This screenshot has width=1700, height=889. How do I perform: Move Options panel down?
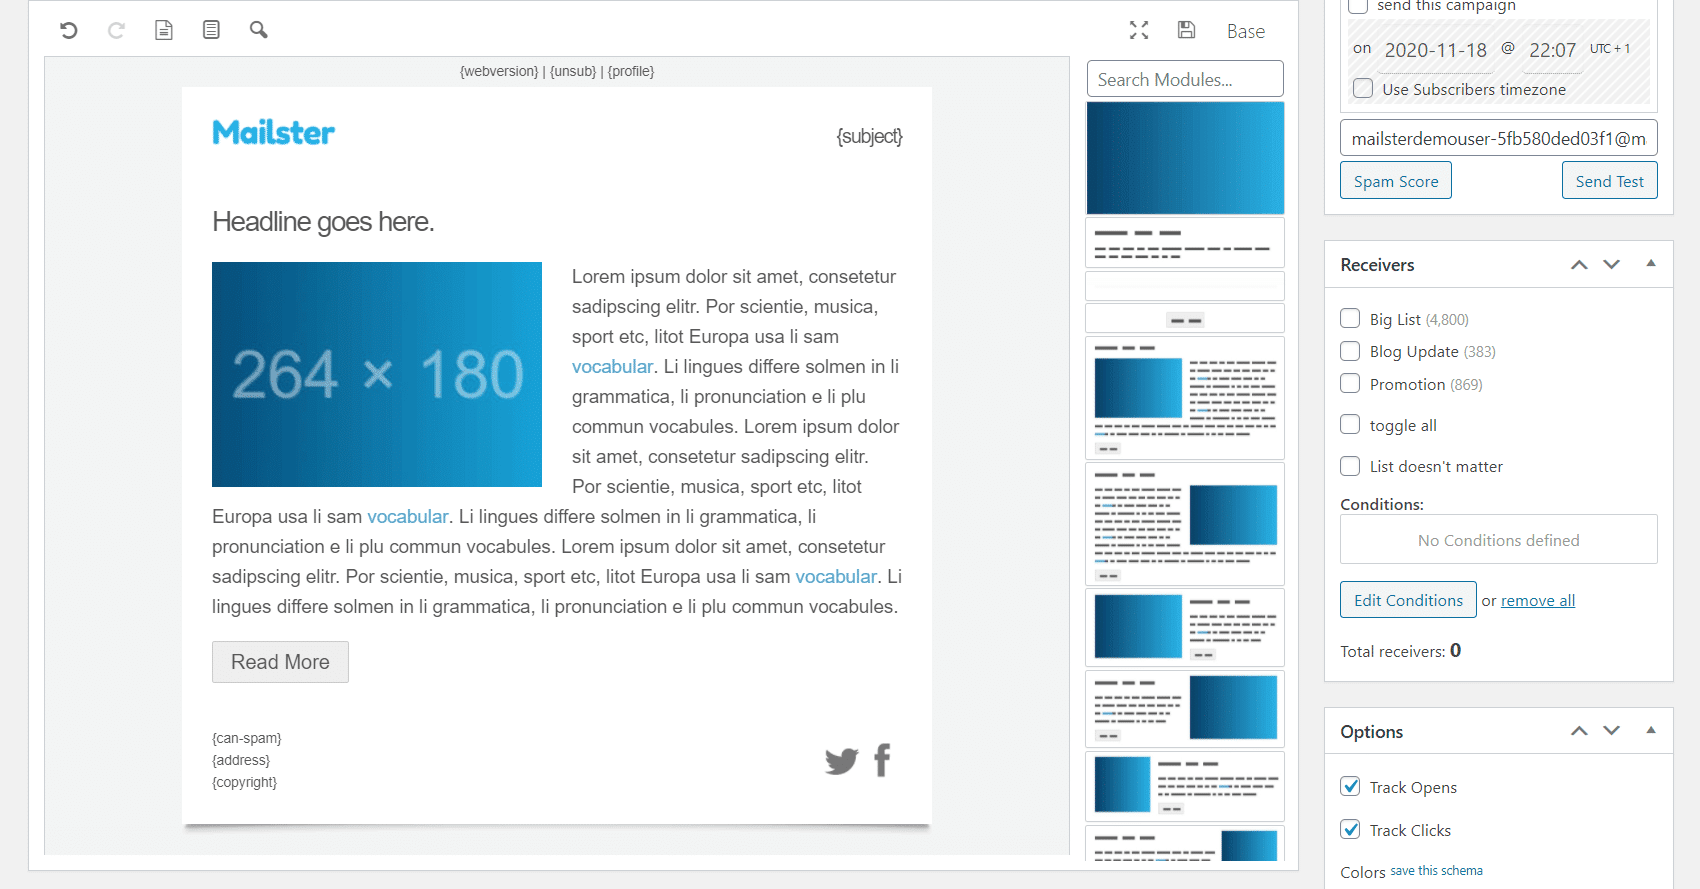click(1611, 731)
